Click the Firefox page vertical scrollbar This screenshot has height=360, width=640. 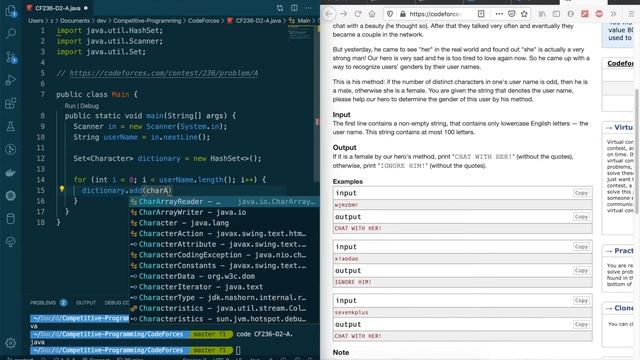click(637, 151)
